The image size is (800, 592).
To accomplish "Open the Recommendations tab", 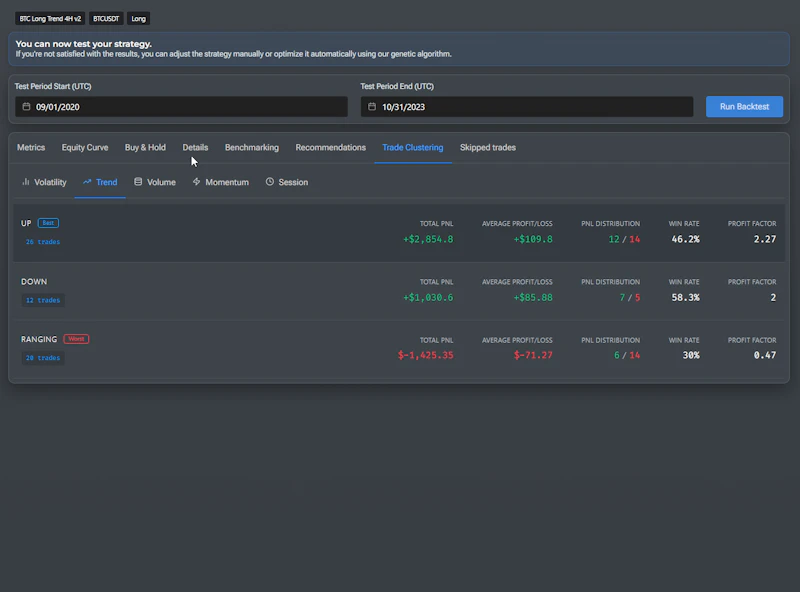I will tap(331, 147).
